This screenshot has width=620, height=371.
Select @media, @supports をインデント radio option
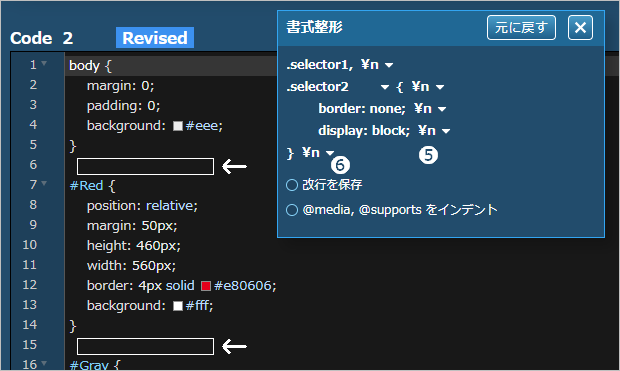(292, 210)
